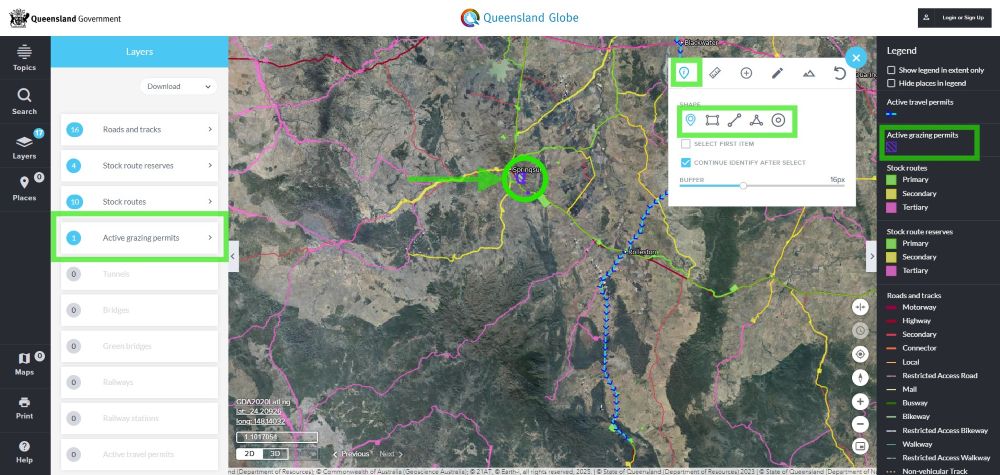The width and height of the screenshot is (1000, 475).
Task: Zoom in on the map
Action: point(860,402)
